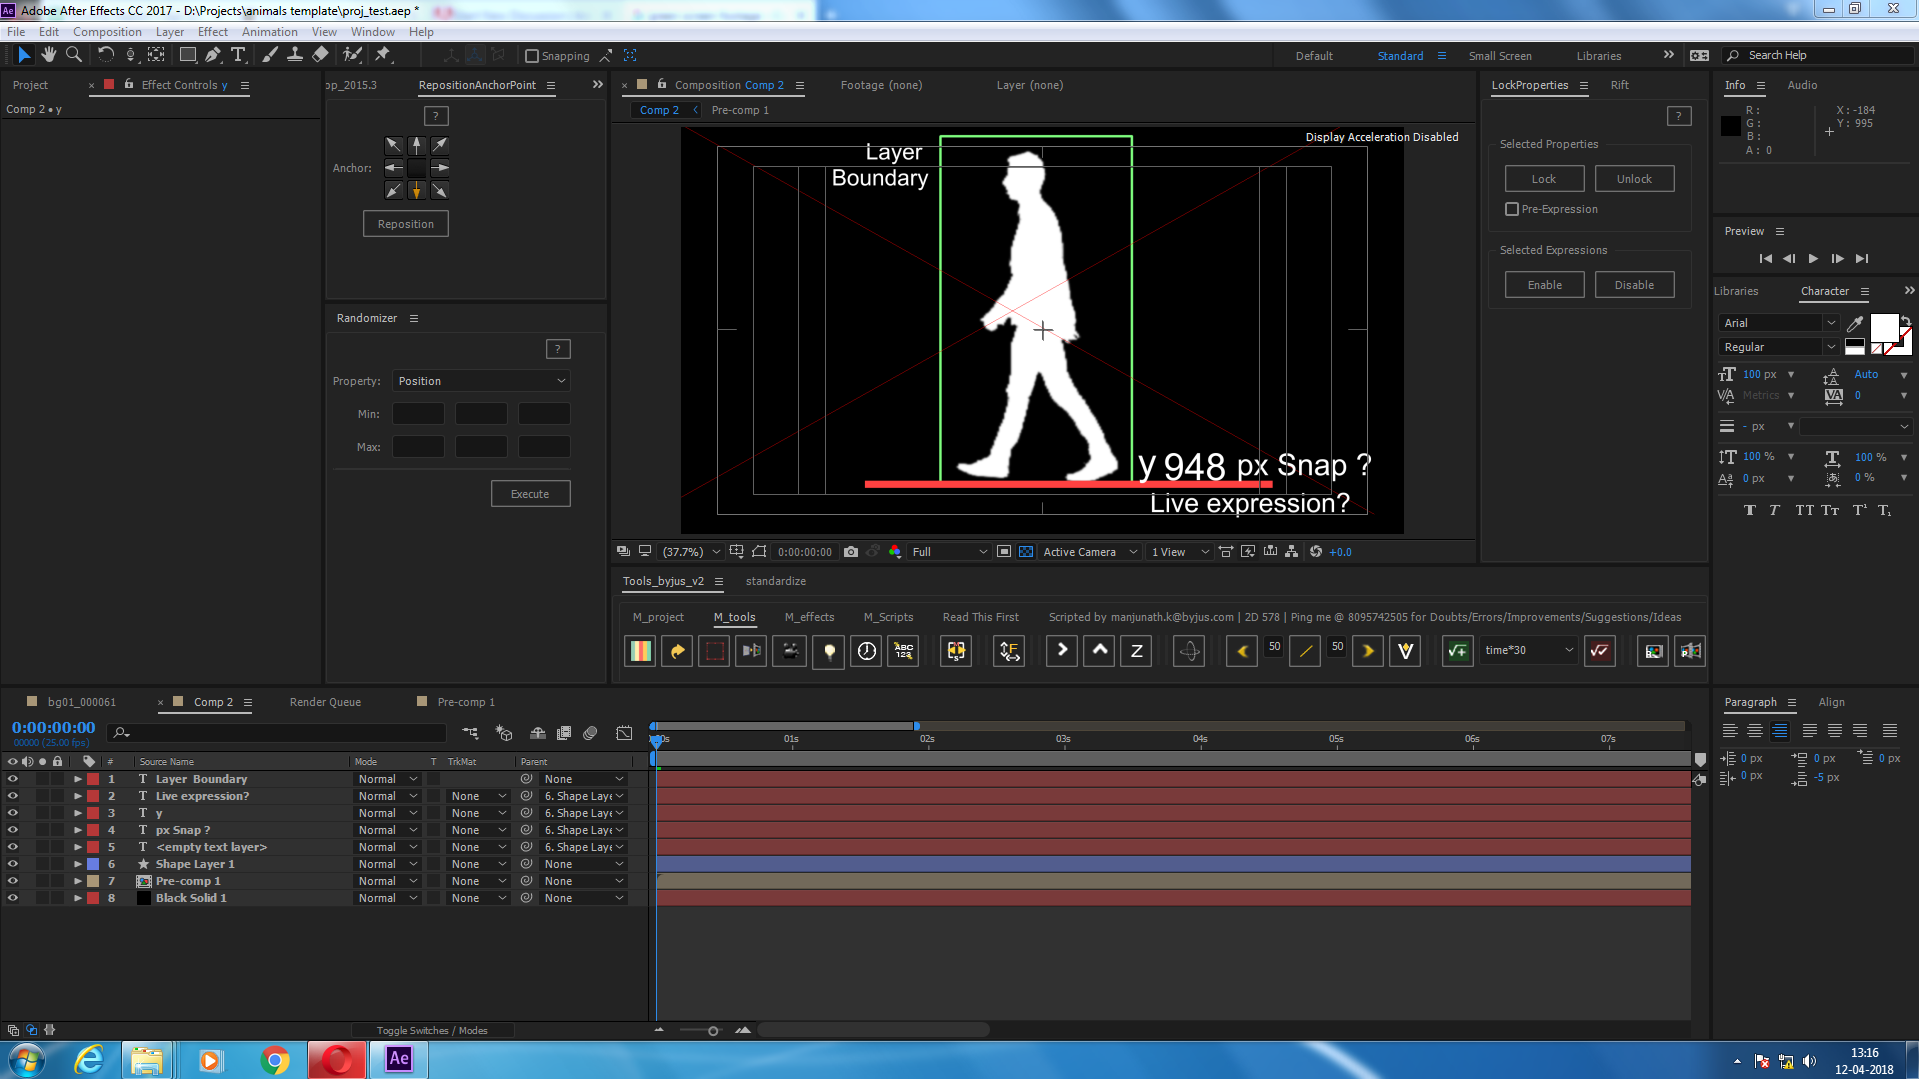Select the Zoom tool in toolbar
Screen dimensions: 1919x1079
(73, 55)
